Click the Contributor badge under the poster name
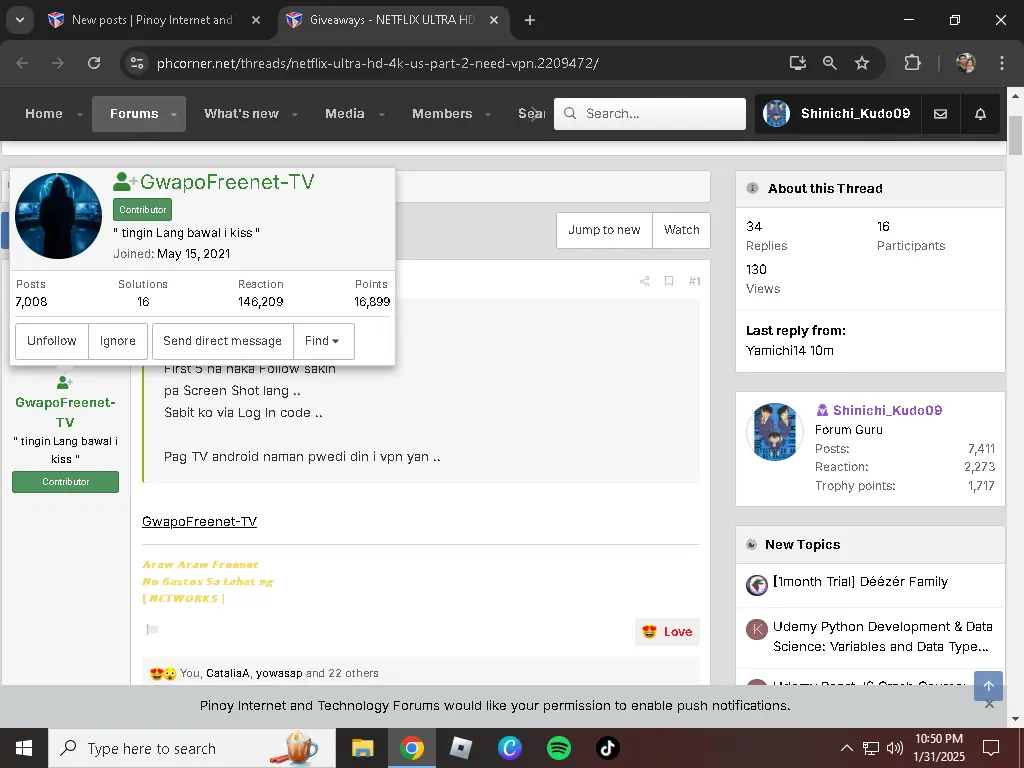 pos(65,482)
